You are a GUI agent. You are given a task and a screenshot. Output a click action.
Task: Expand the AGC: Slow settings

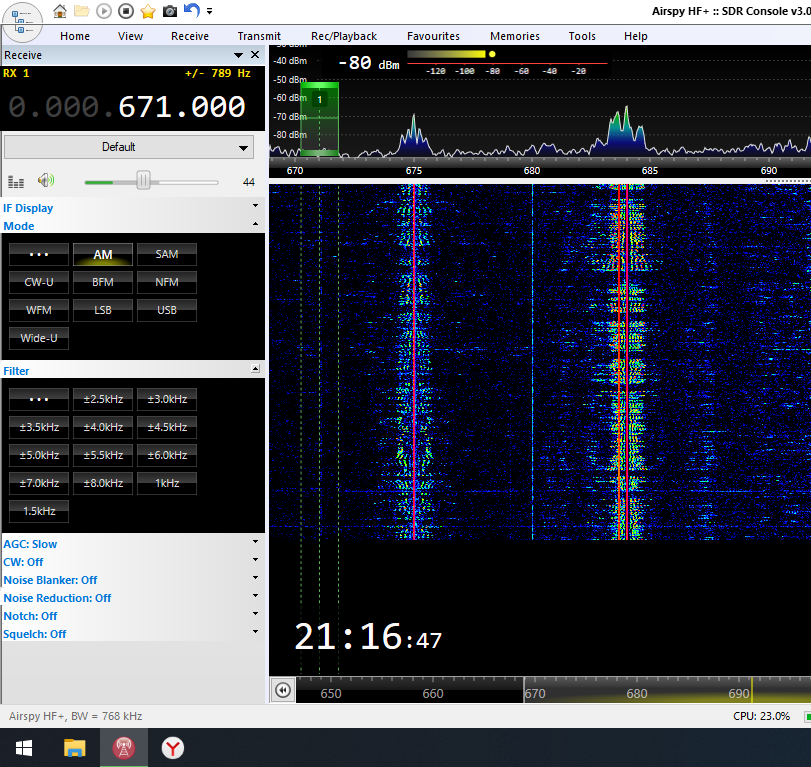(30, 544)
